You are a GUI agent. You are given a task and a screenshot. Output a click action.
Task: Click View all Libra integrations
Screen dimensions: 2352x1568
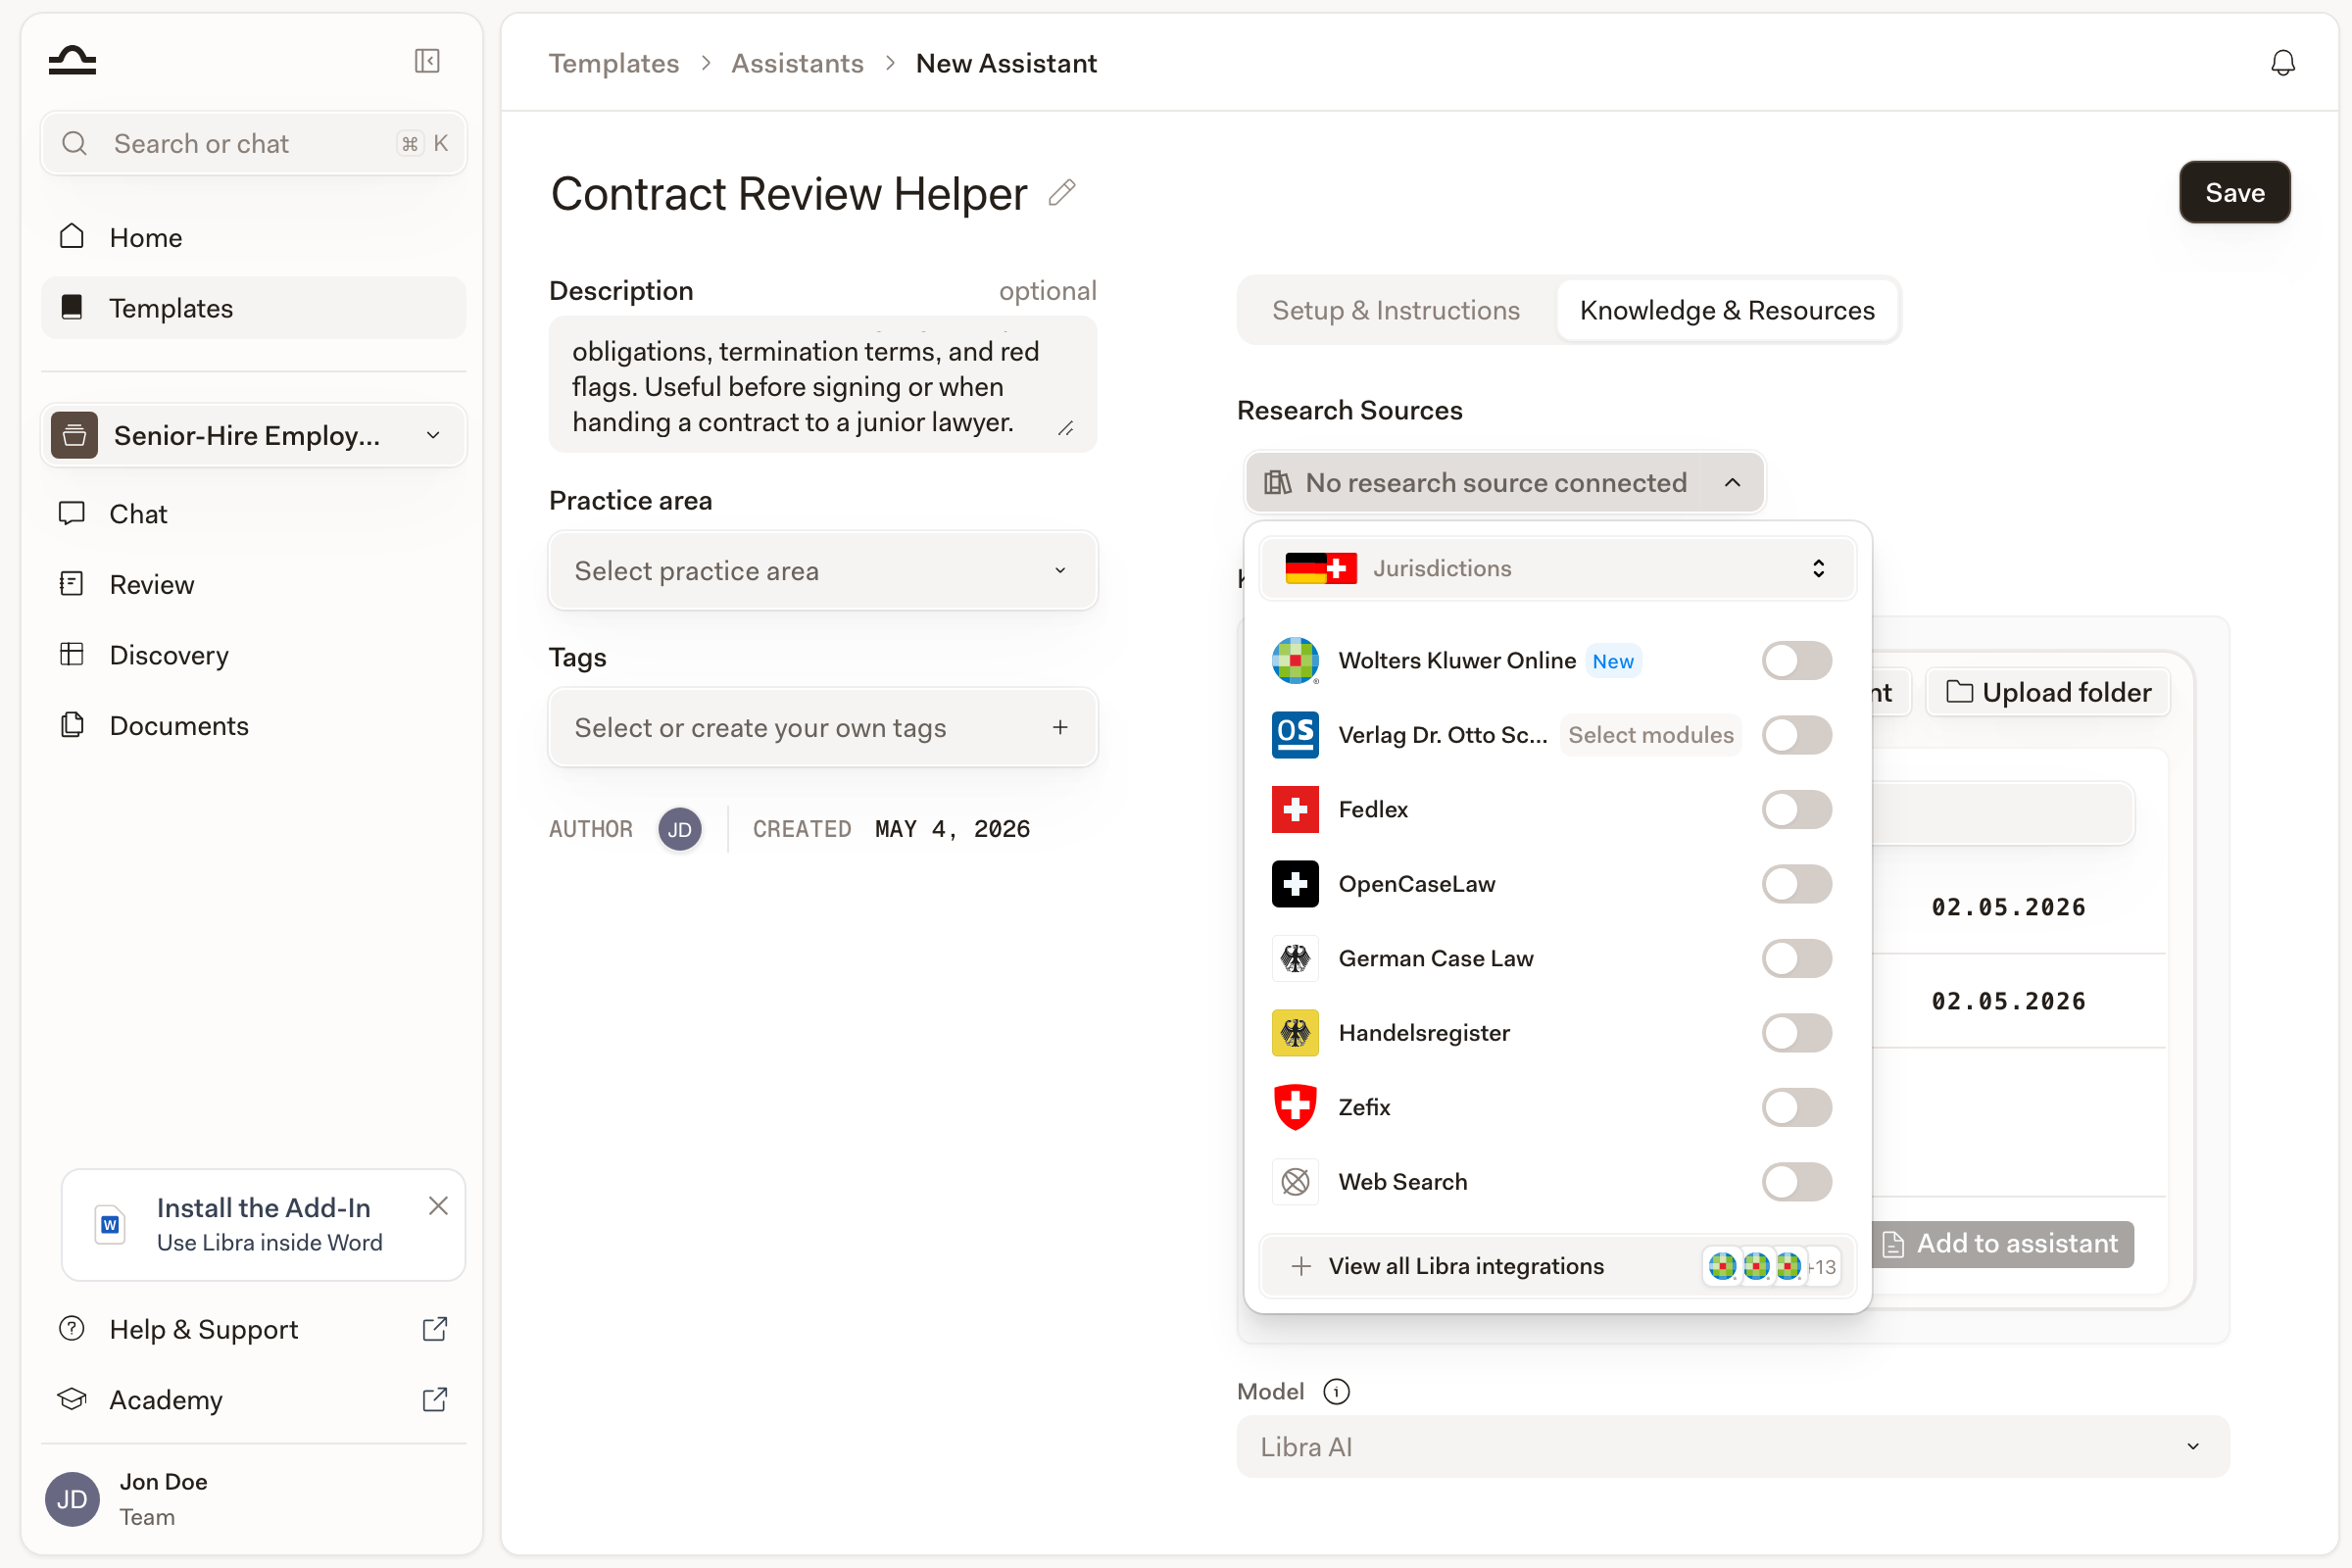coord(1557,1266)
